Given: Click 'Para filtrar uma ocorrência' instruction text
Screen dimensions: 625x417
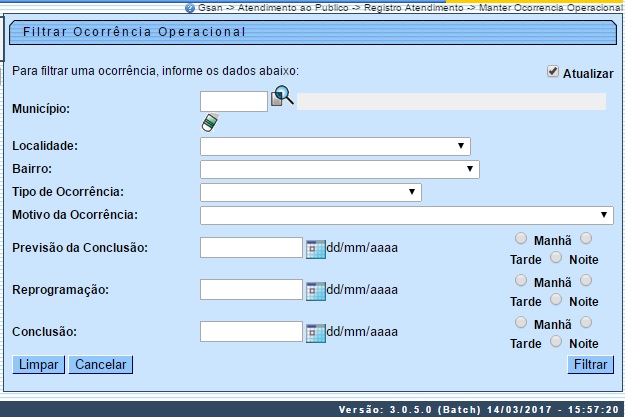Looking at the screenshot, I should pos(155,71).
